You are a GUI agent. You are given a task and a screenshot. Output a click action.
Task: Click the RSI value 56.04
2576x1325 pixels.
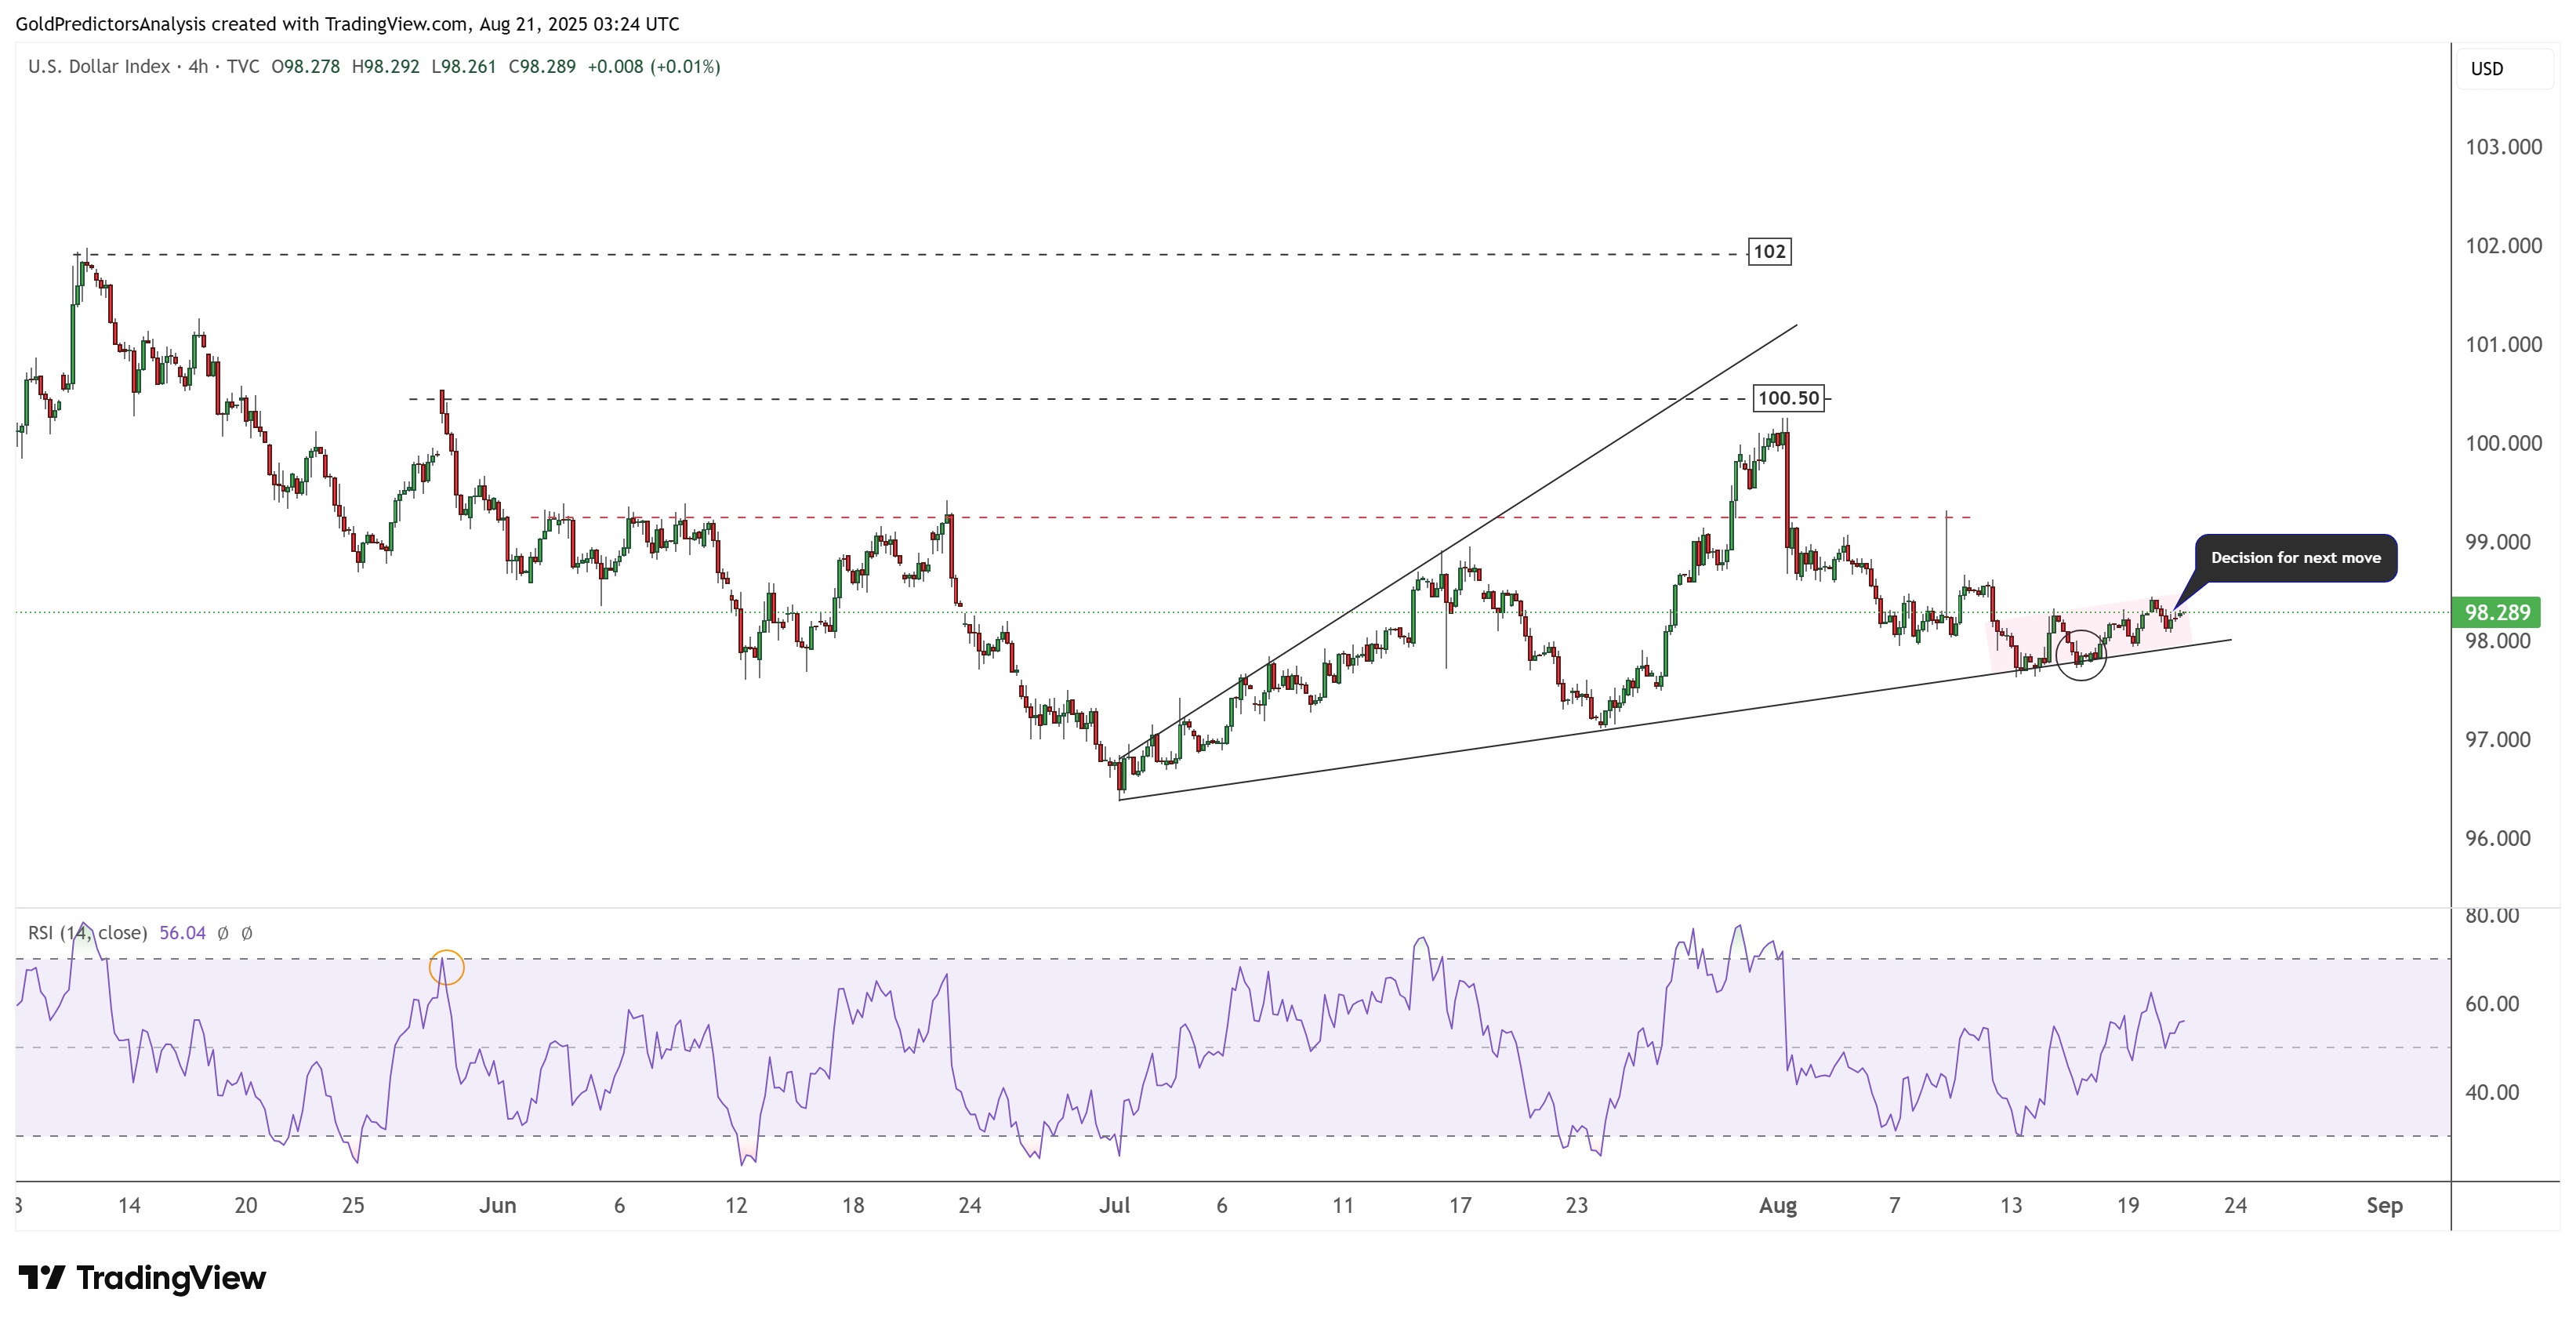click(182, 933)
